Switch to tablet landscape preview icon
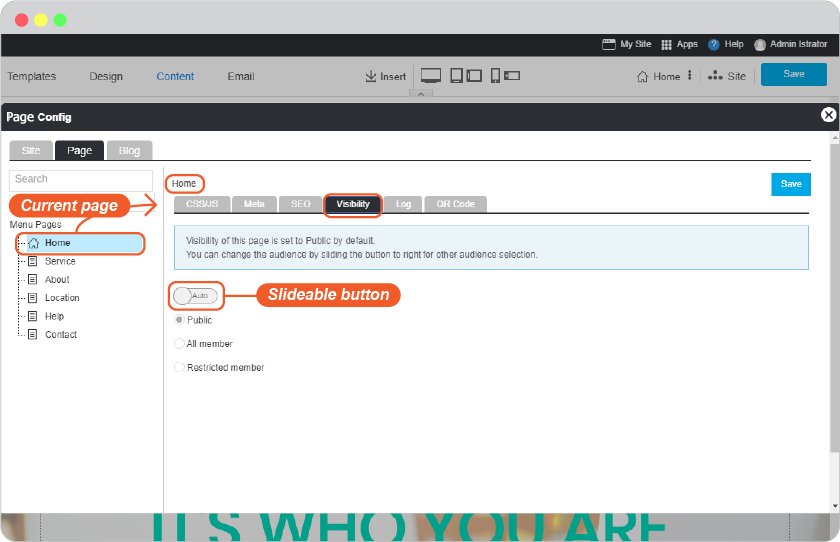This screenshot has width=840, height=542. tap(474, 76)
